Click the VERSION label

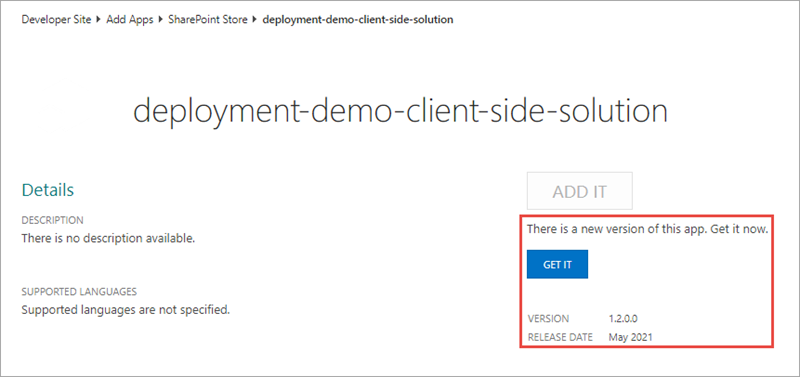click(x=548, y=319)
